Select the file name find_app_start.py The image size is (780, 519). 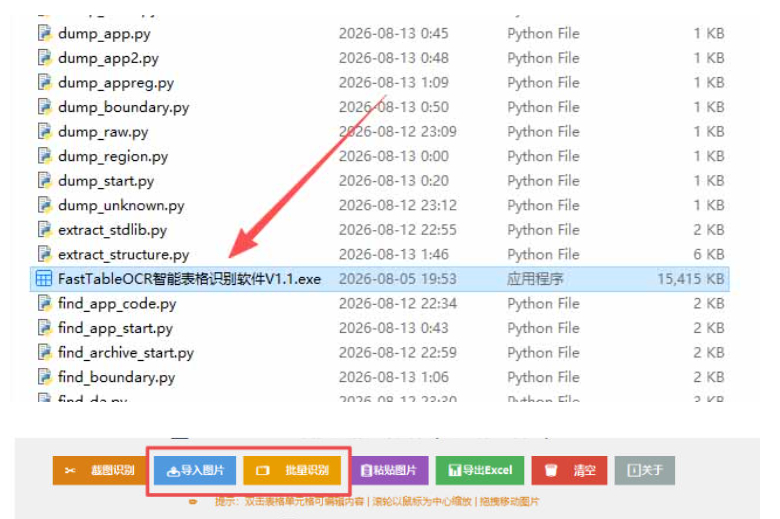tap(115, 328)
